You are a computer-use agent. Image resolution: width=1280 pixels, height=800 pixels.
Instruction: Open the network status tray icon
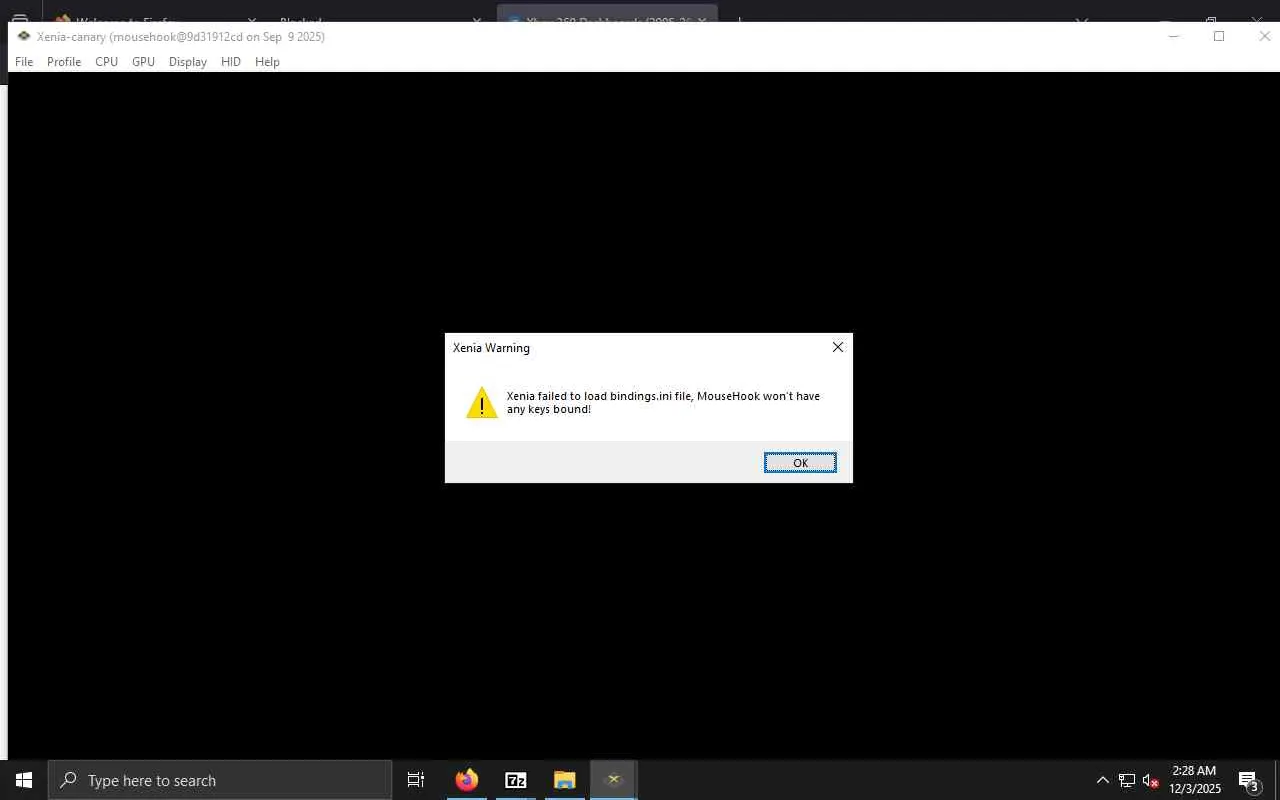pos(1127,780)
